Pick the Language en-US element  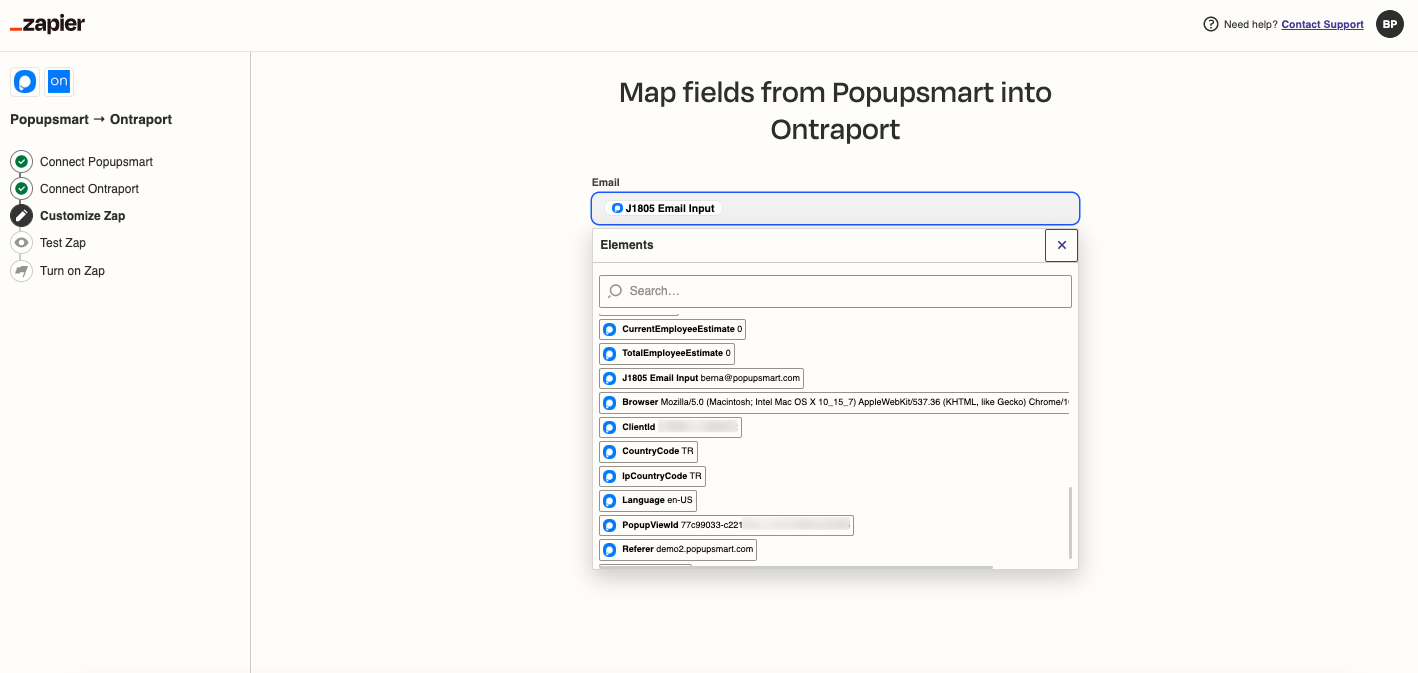pyautogui.click(x=648, y=500)
